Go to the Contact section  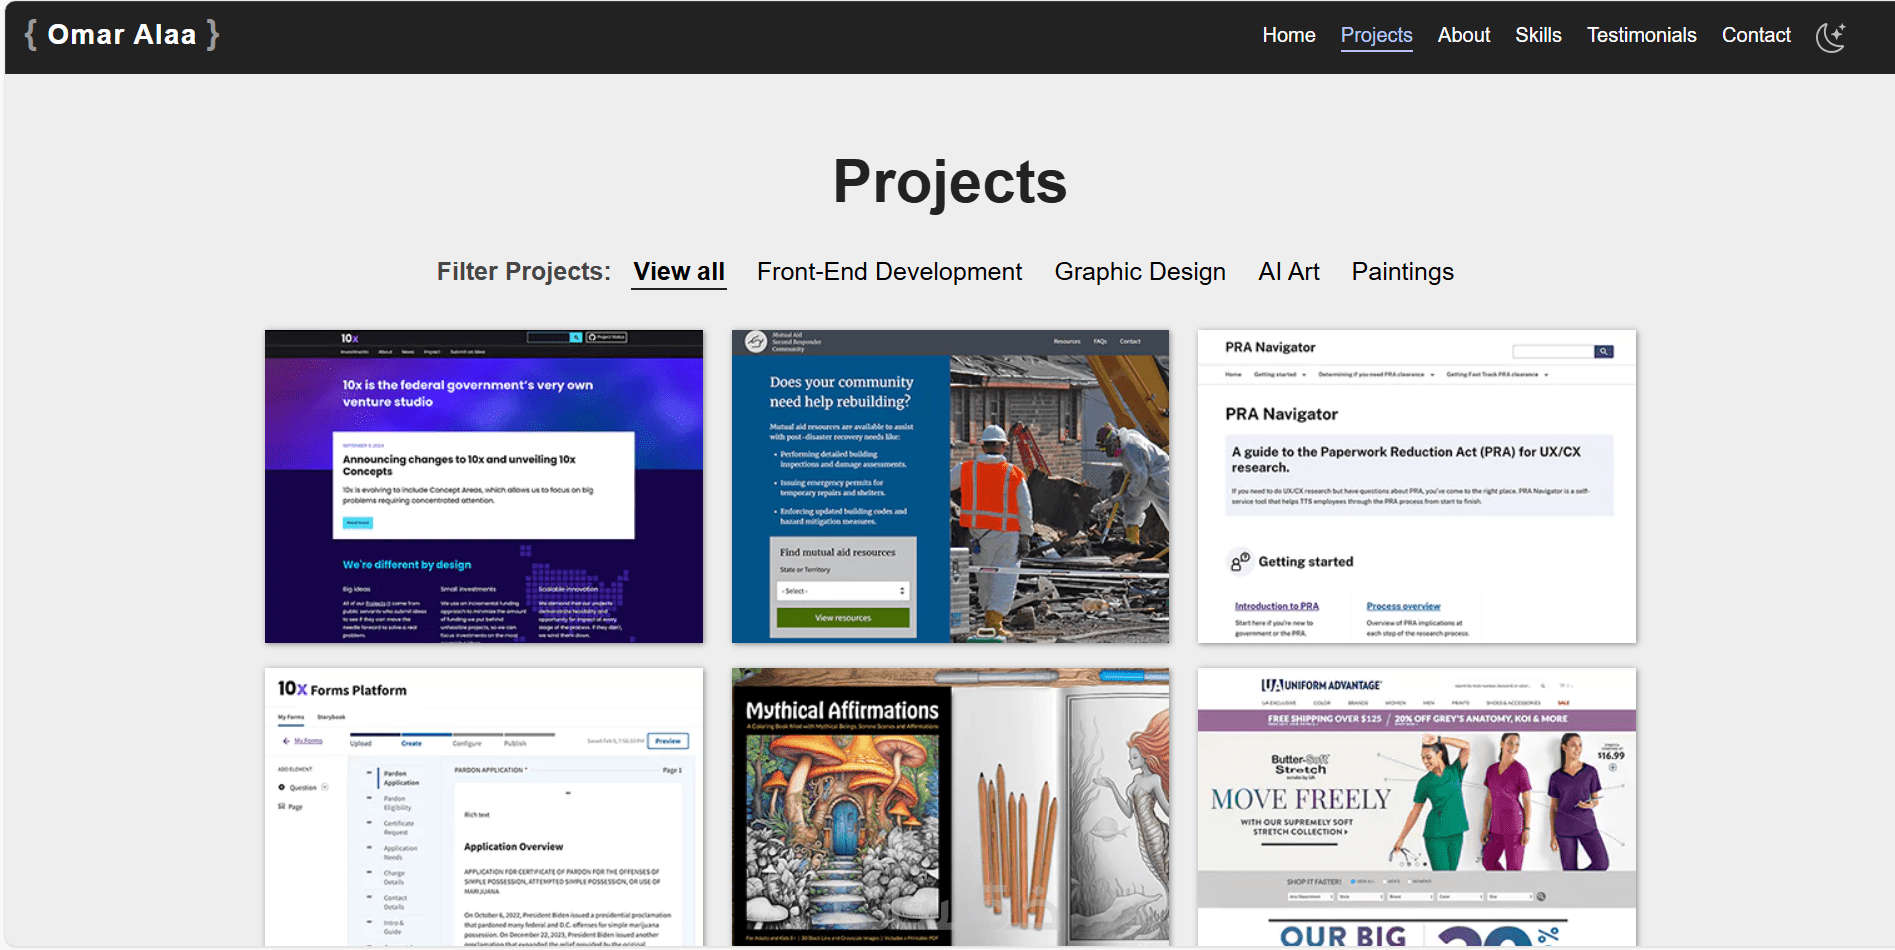pyautogui.click(x=1756, y=35)
